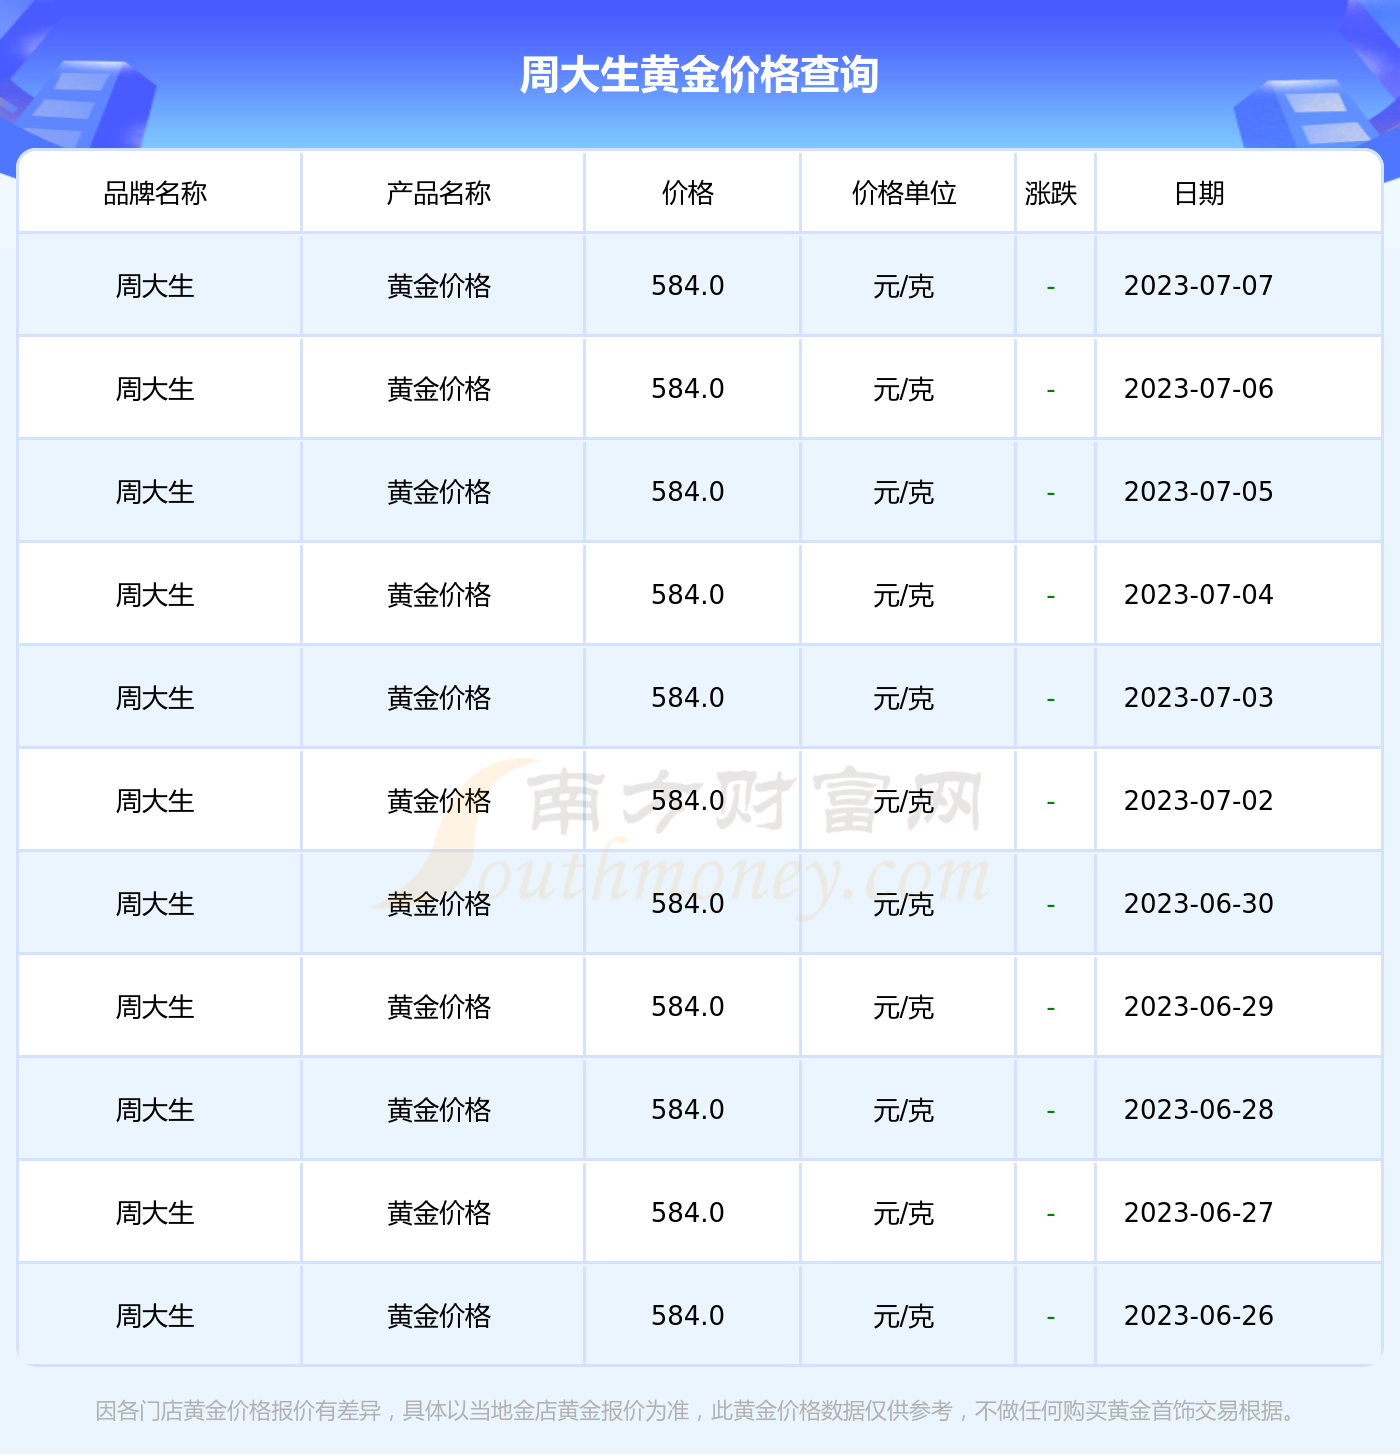The height and width of the screenshot is (1455, 1400).
Task: Click 元/克 unit in the 2023-07-07 row
Action: pyautogui.click(x=904, y=287)
